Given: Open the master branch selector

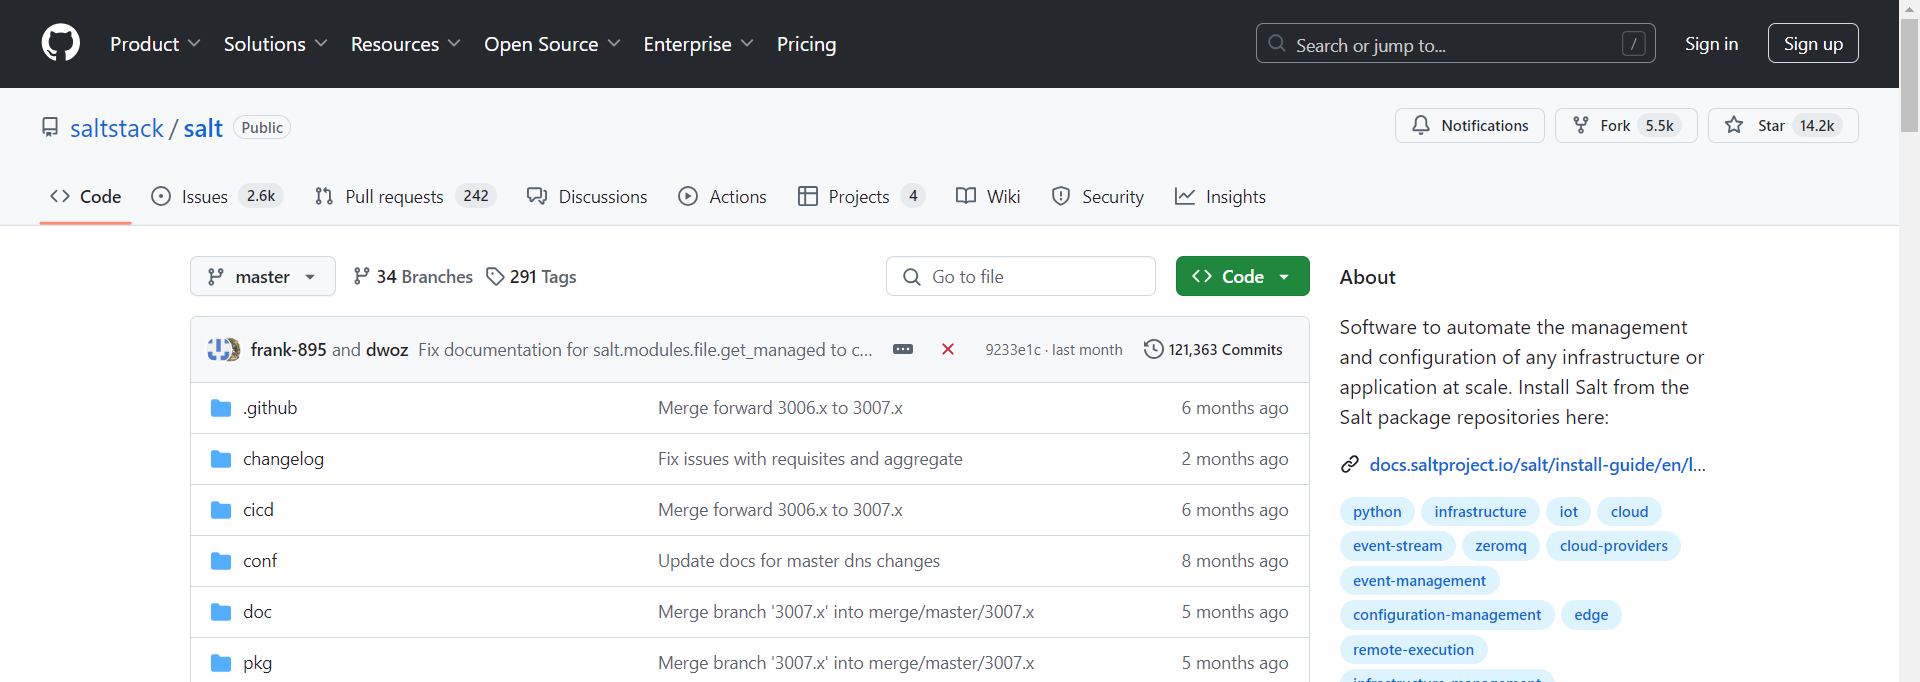Looking at the screenshot, I should point(262,276).
